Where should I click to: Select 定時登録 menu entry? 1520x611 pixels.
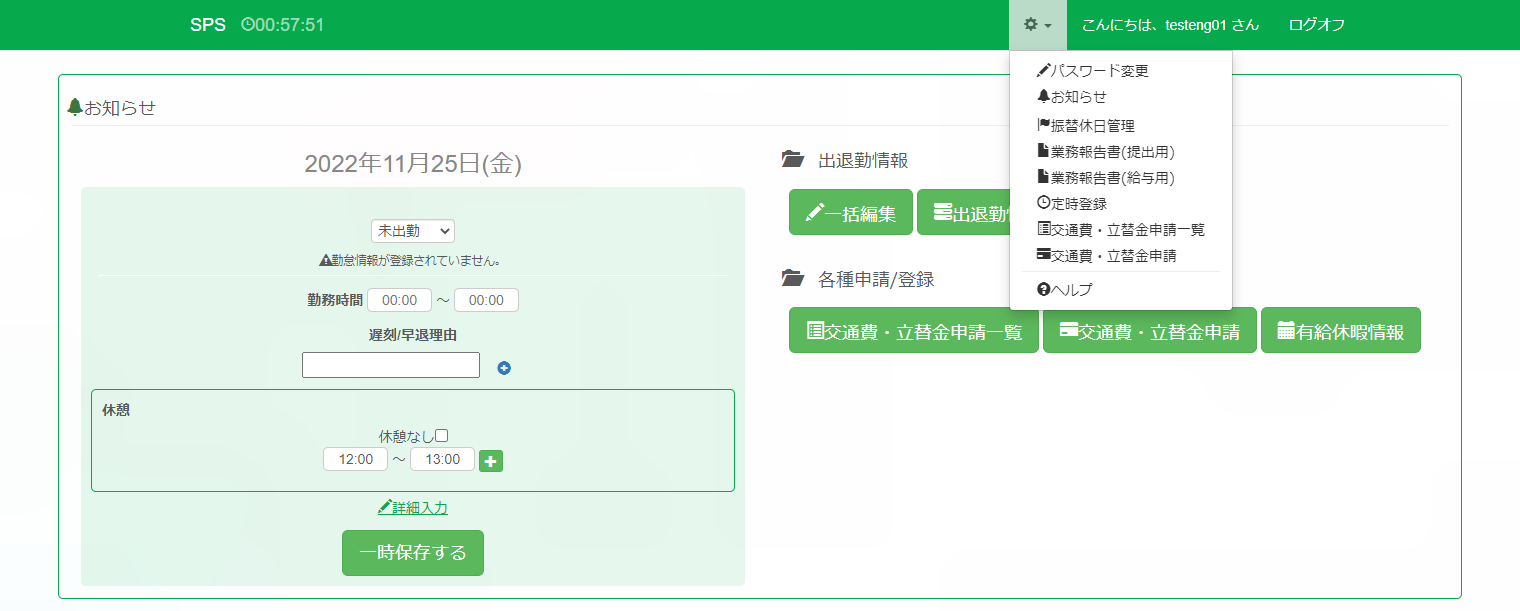pyautogui.click(x=1072, y=204)
